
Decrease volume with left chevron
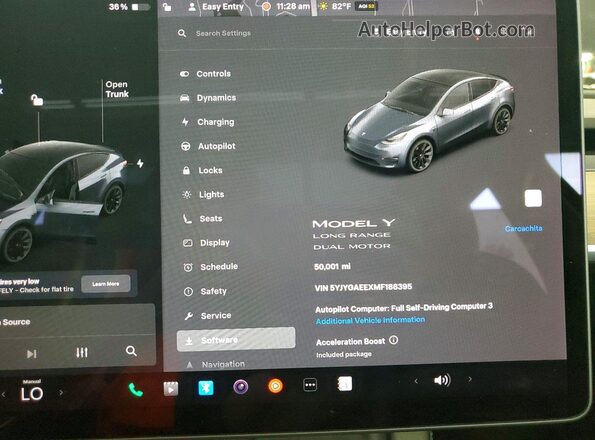click(416, 380)
